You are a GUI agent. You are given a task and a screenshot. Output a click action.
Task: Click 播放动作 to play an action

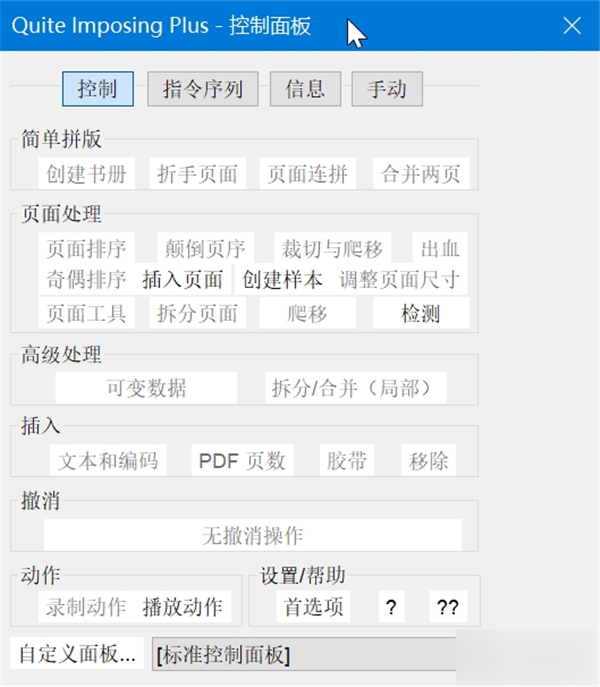click(x=182, y=607)
